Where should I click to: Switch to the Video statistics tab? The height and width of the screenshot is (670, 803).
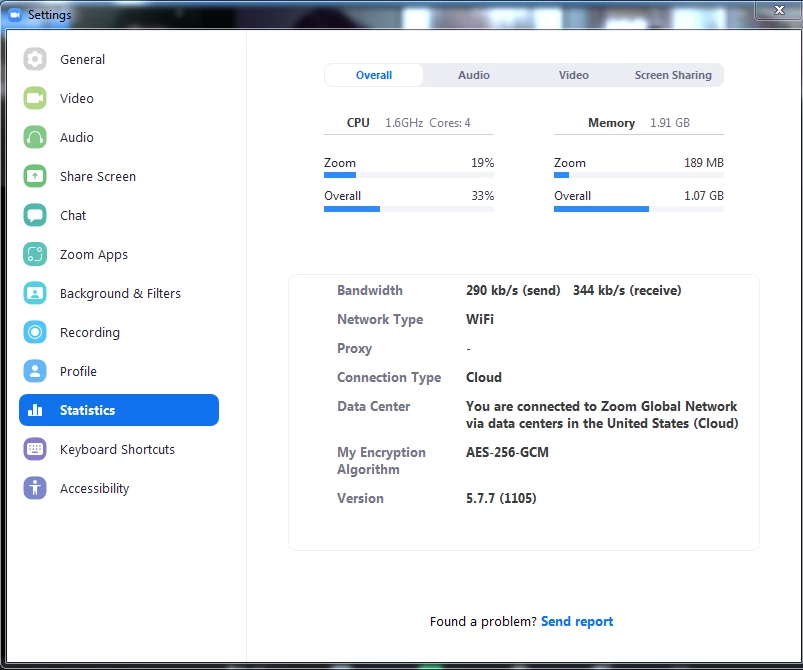click(x=574, y=75)
